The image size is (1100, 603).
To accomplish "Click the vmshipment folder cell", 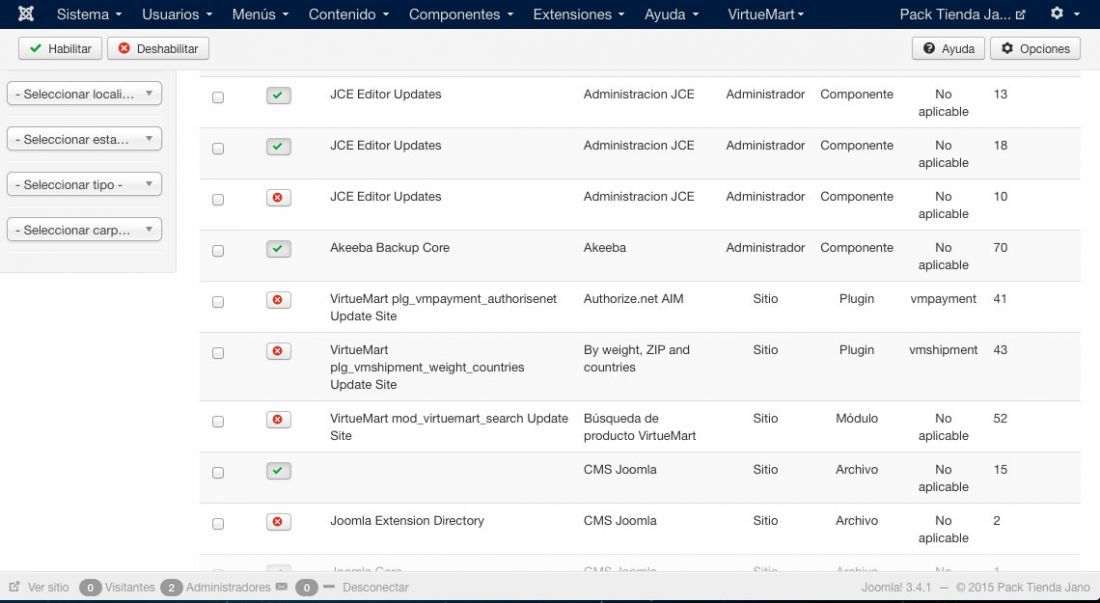I will tap(943, 350).
